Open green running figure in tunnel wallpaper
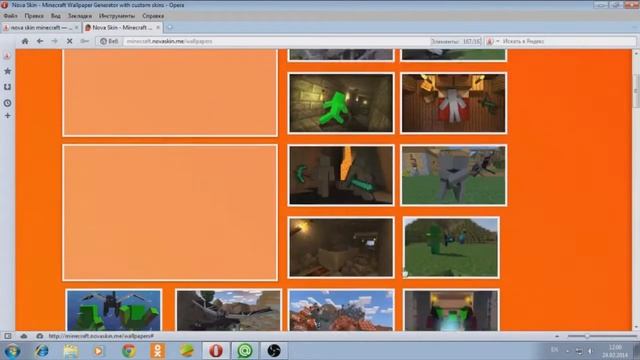The width and height of the screenshot is (640, 360). 341,103
